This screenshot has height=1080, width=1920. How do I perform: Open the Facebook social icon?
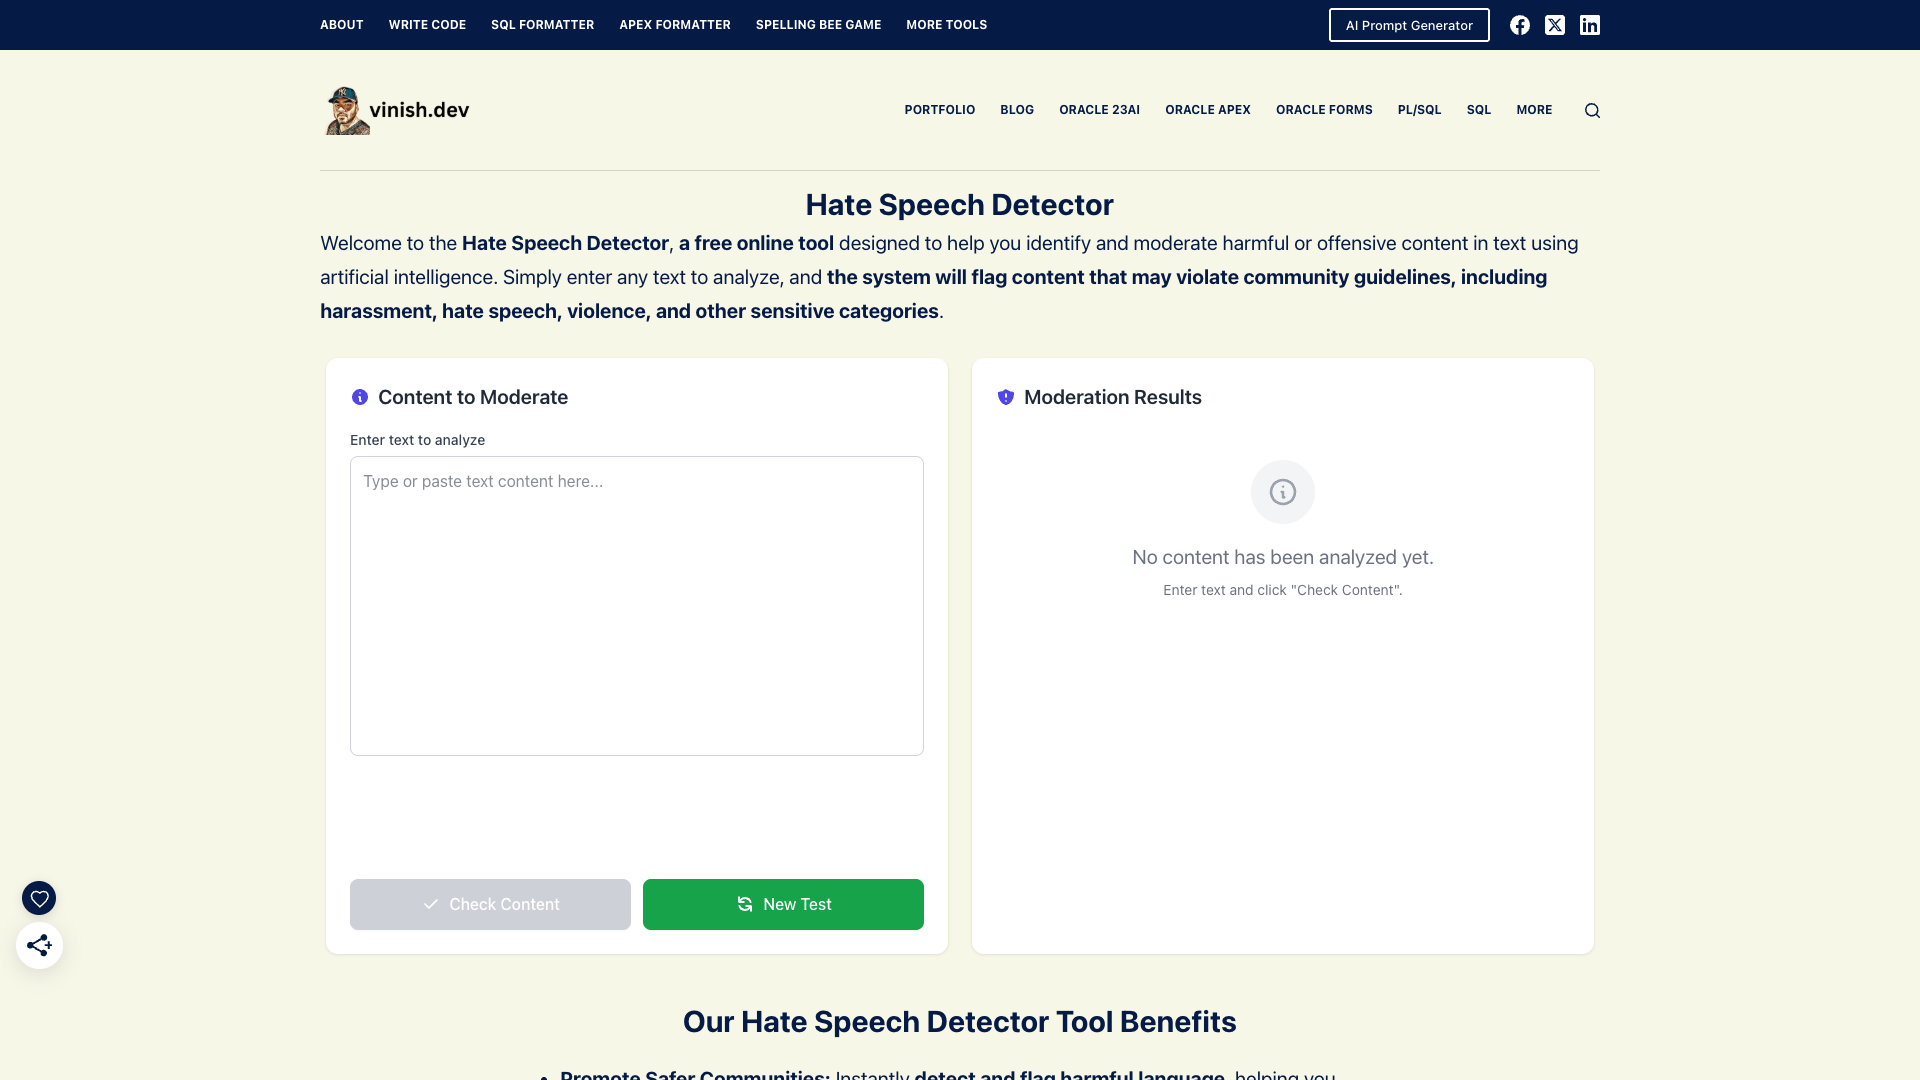click(1519, 25)
